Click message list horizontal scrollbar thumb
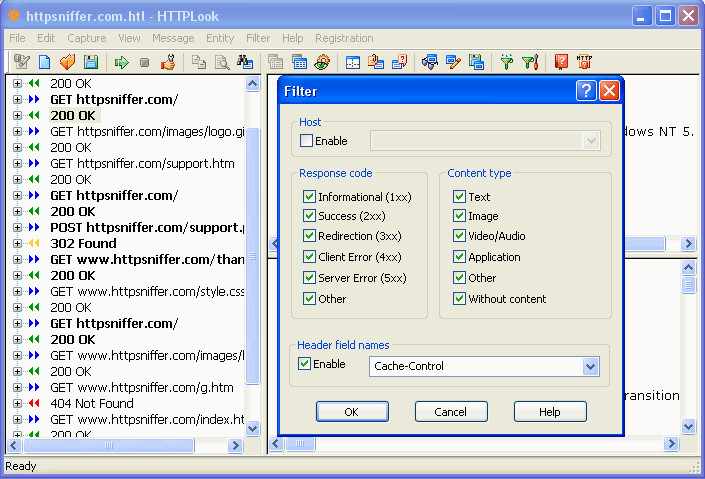This screenshot has height=479, width=705. point(109,445)
